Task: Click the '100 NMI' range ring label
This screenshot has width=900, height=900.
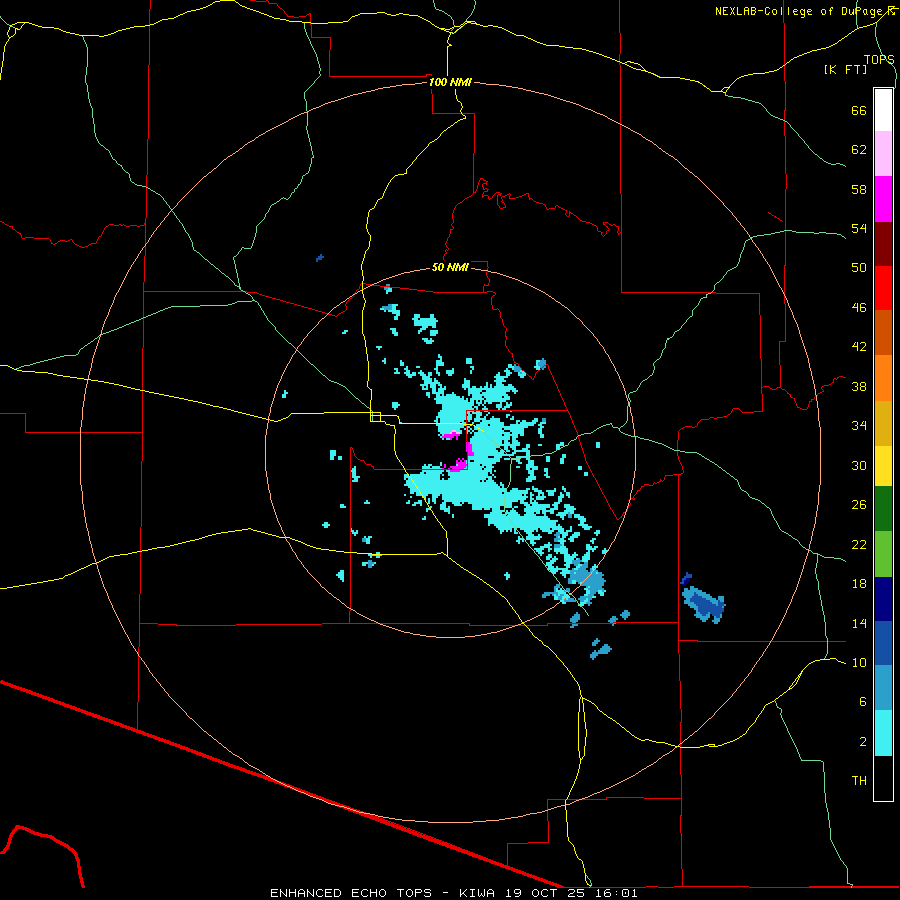Action: pos(450,82)
